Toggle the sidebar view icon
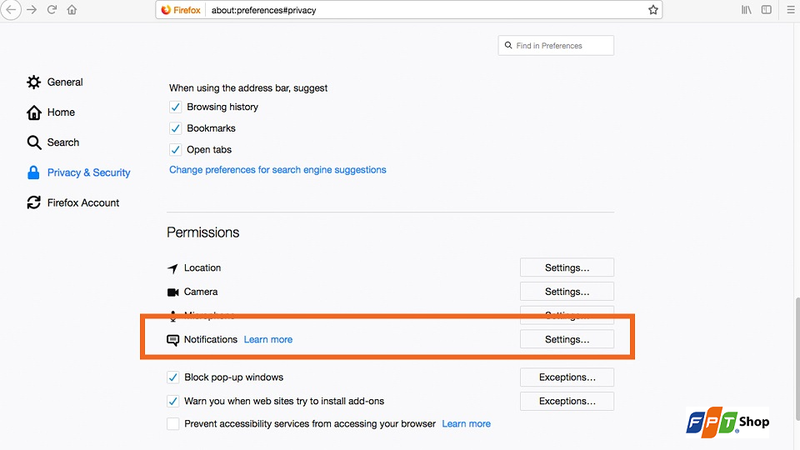Screen dimensions: 800x450 (x=766, y=10)
